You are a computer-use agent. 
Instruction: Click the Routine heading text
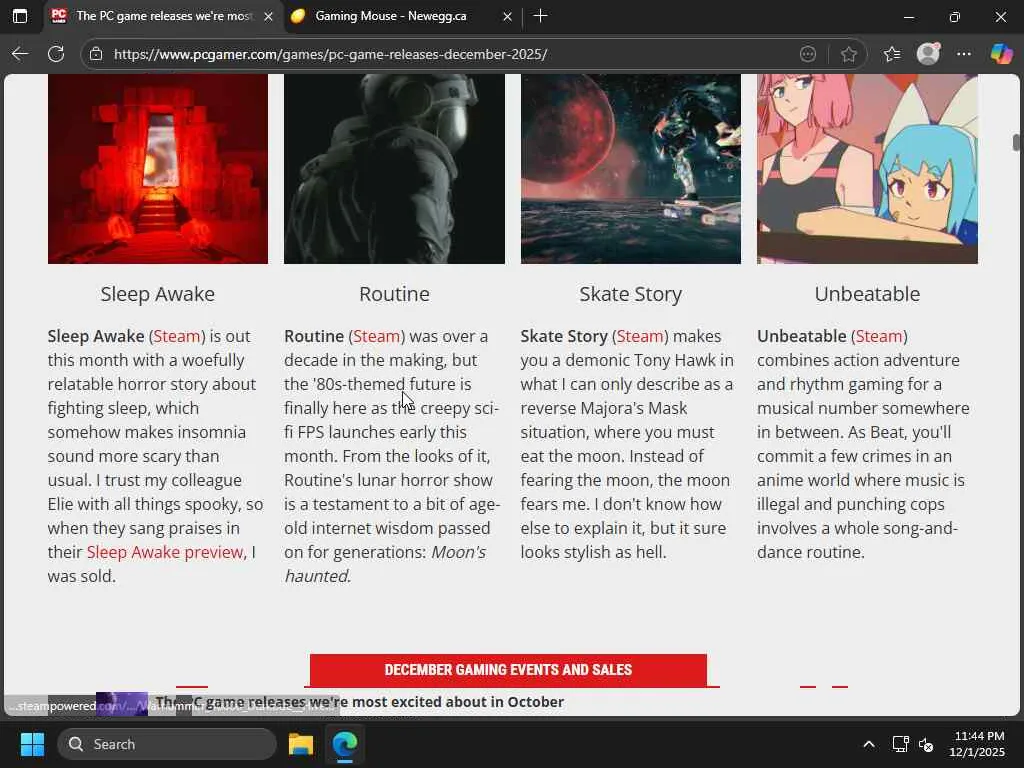394,295
